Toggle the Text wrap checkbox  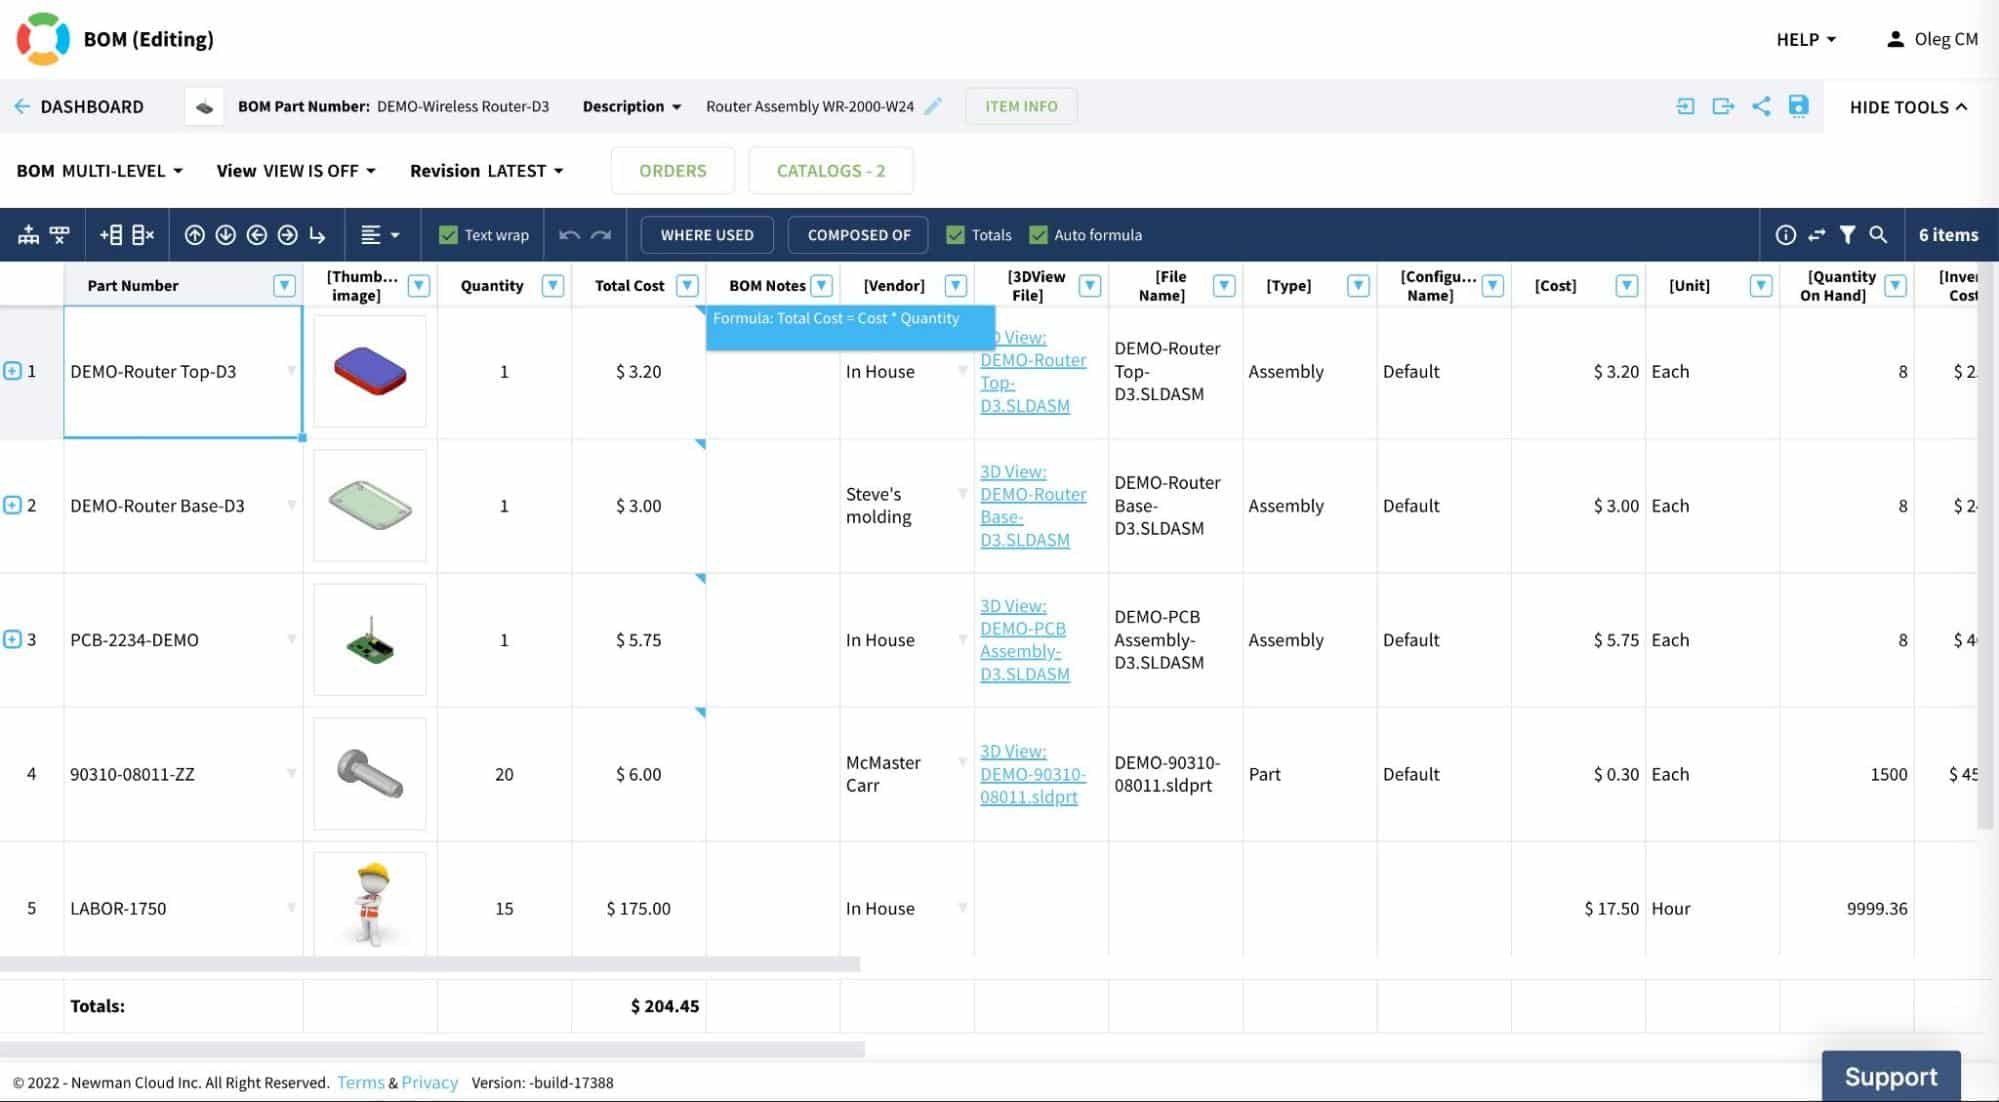448,235
